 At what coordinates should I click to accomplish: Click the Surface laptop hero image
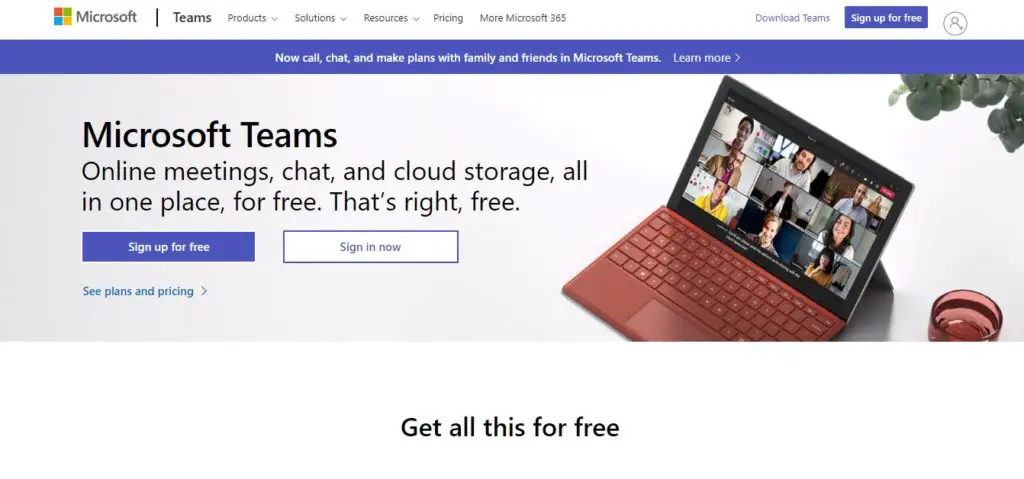pyautogui.click(x=738, y=208)
